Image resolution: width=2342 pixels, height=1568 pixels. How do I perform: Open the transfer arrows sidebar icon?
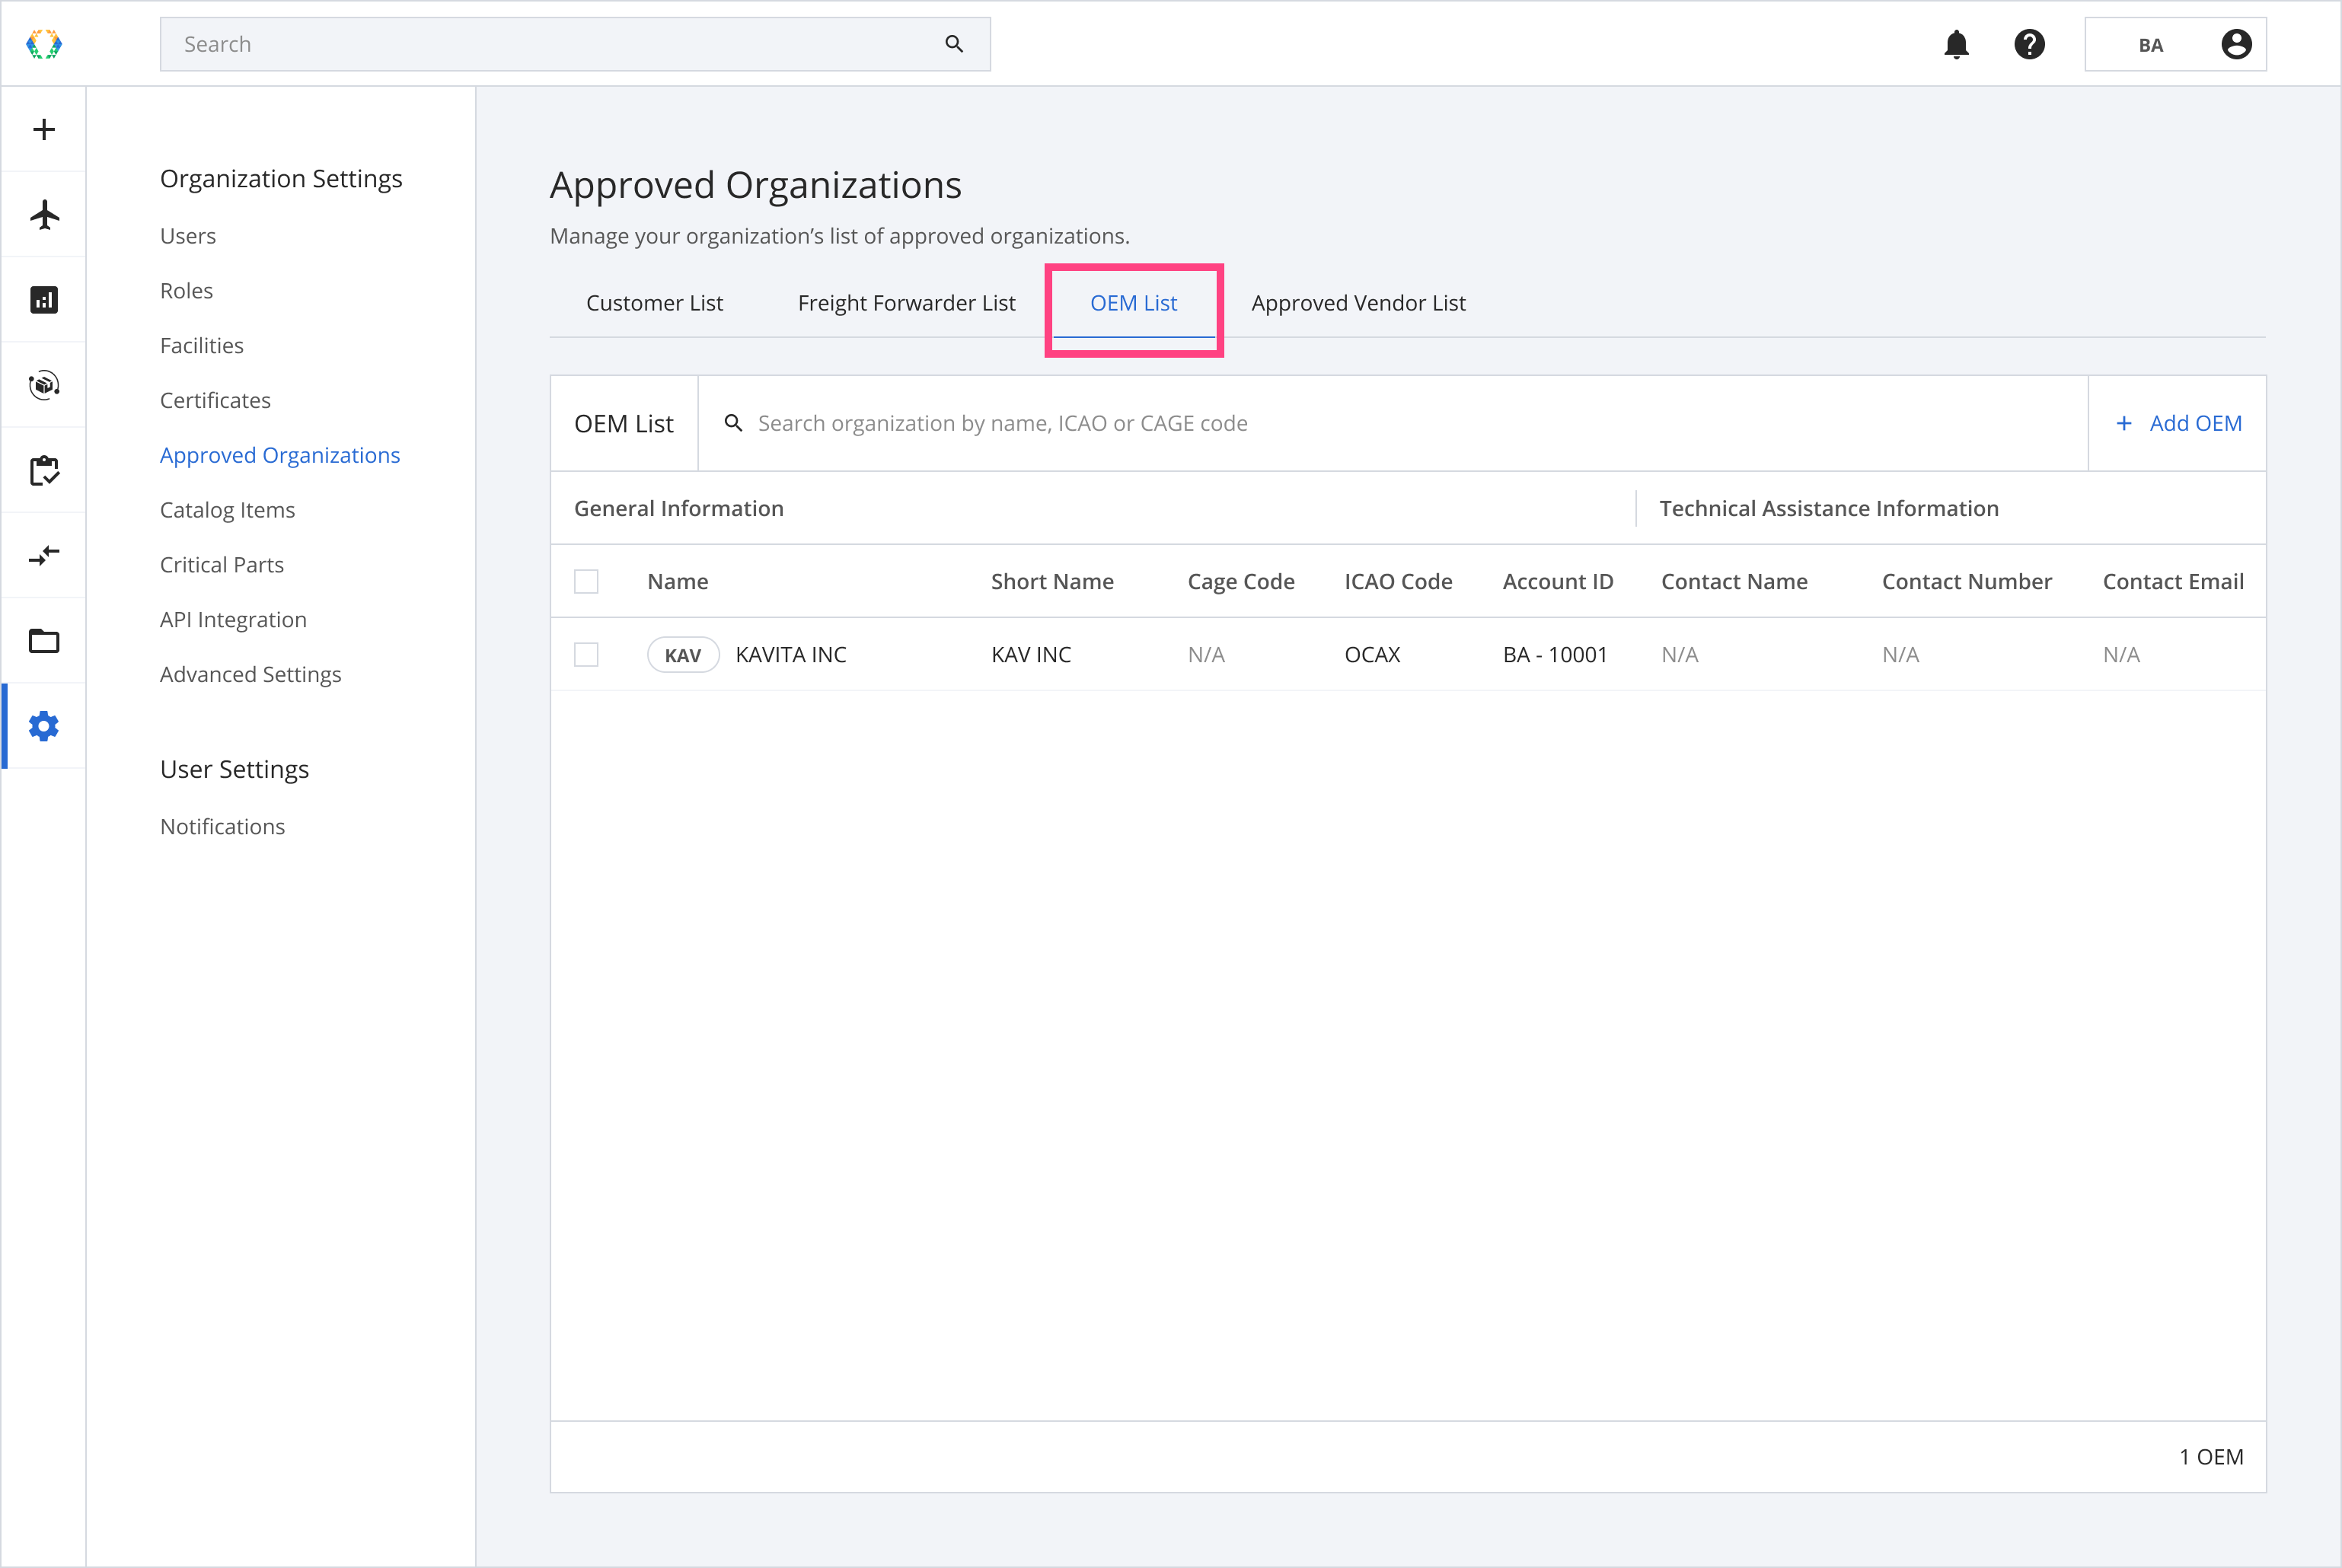pos(44,555)
